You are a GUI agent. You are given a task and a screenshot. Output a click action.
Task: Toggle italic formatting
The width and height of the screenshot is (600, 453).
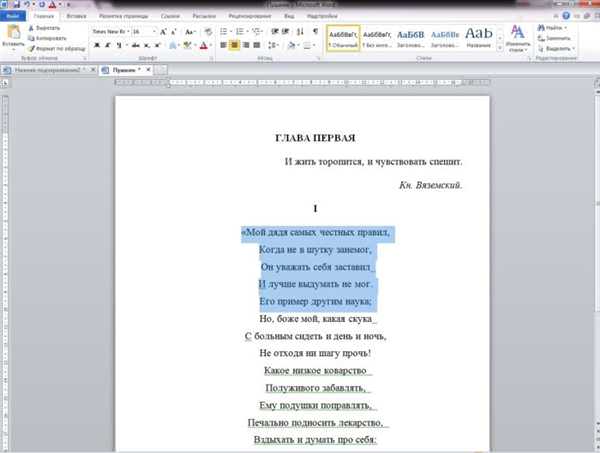(x=108, y=46)
